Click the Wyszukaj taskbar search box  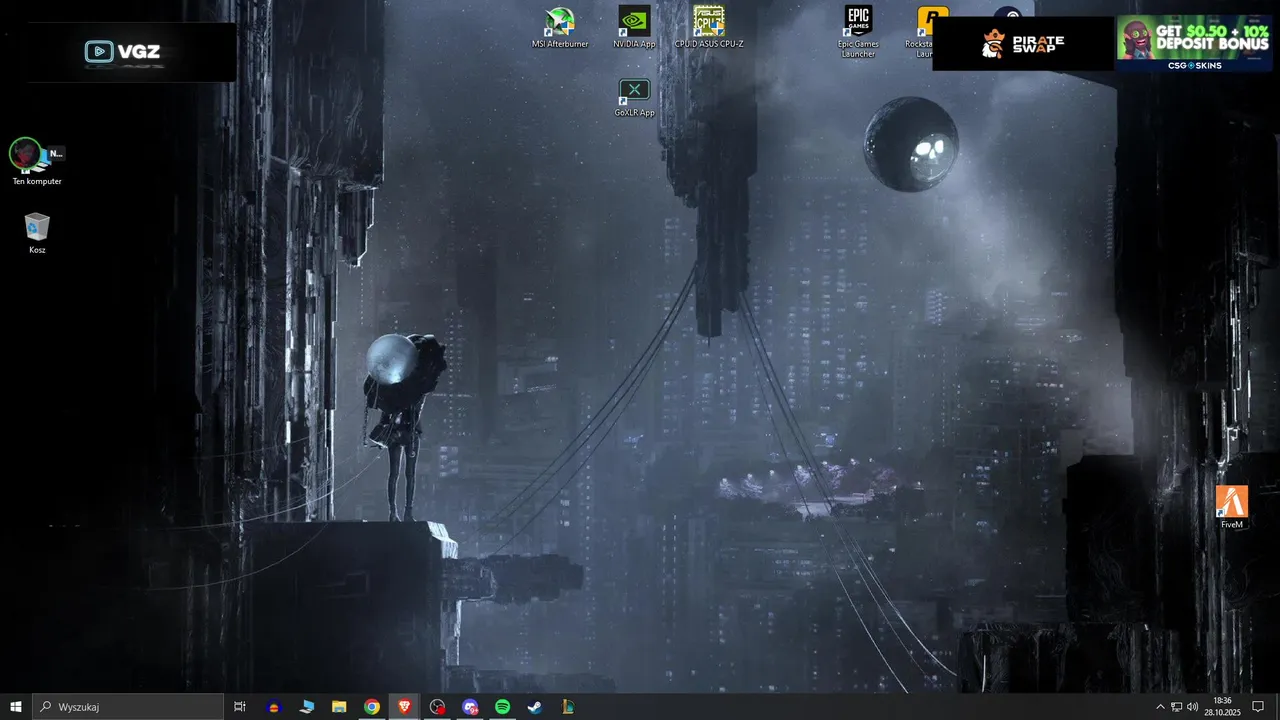pyautogui.click(x=128, y=707)
